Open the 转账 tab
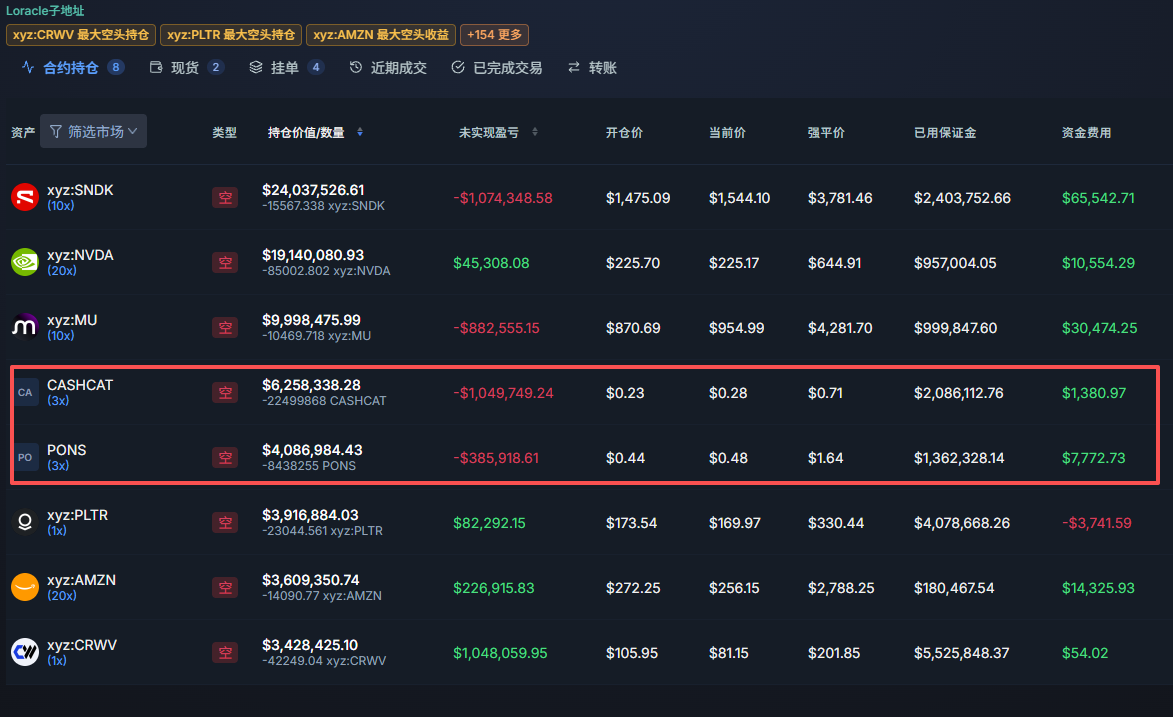Viewport: 1173px width, 717px height. (x=592, y=67)
